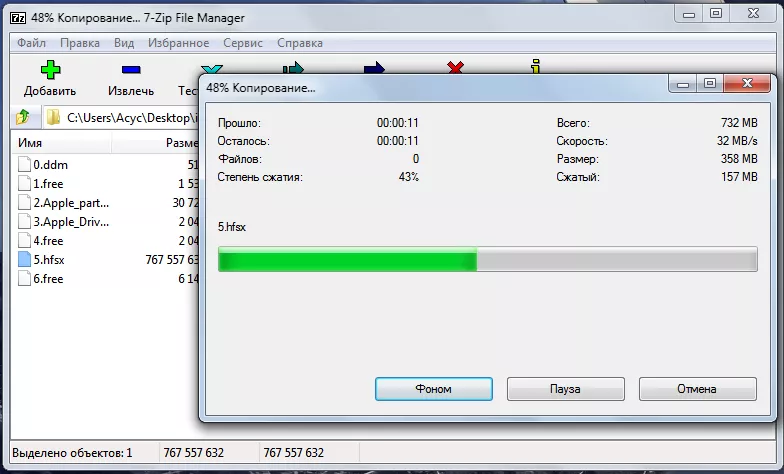Click the 0.ddm file icon

[24, 164]
